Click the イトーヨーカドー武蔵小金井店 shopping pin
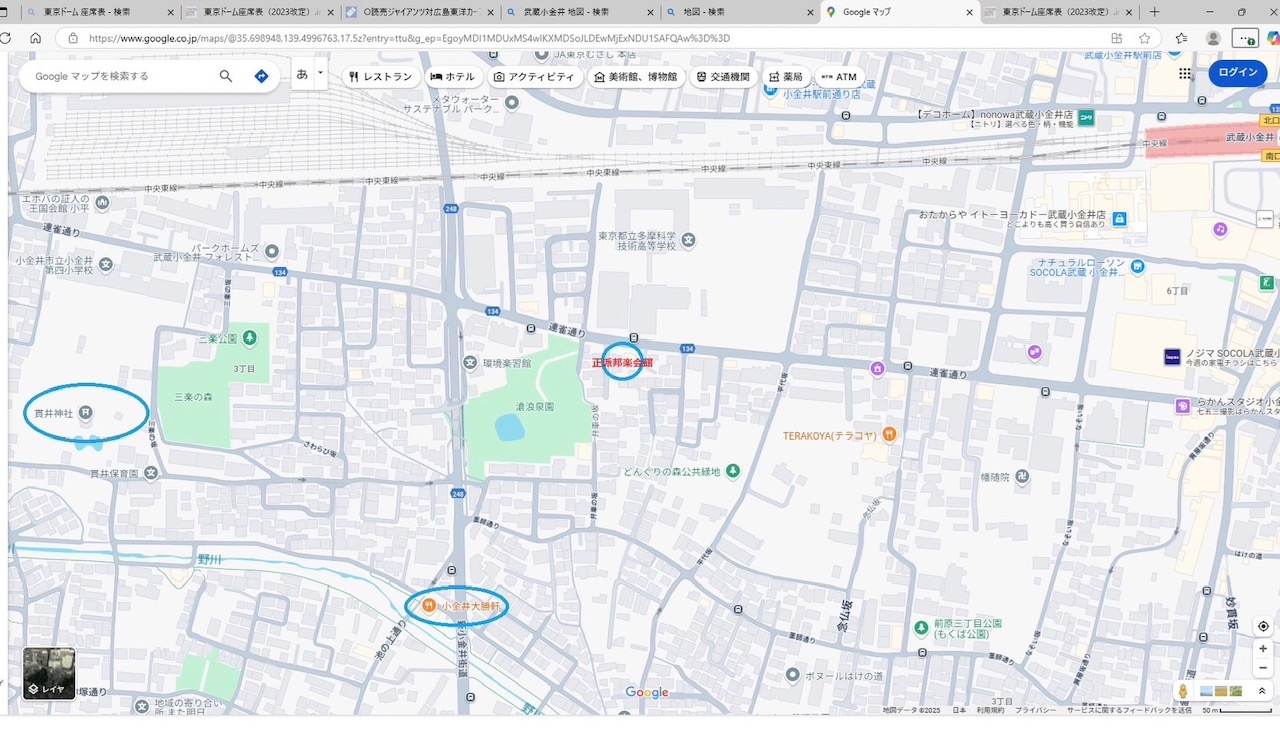The height and width of the screenshot is (754, 1280). tap(1119, 219)
